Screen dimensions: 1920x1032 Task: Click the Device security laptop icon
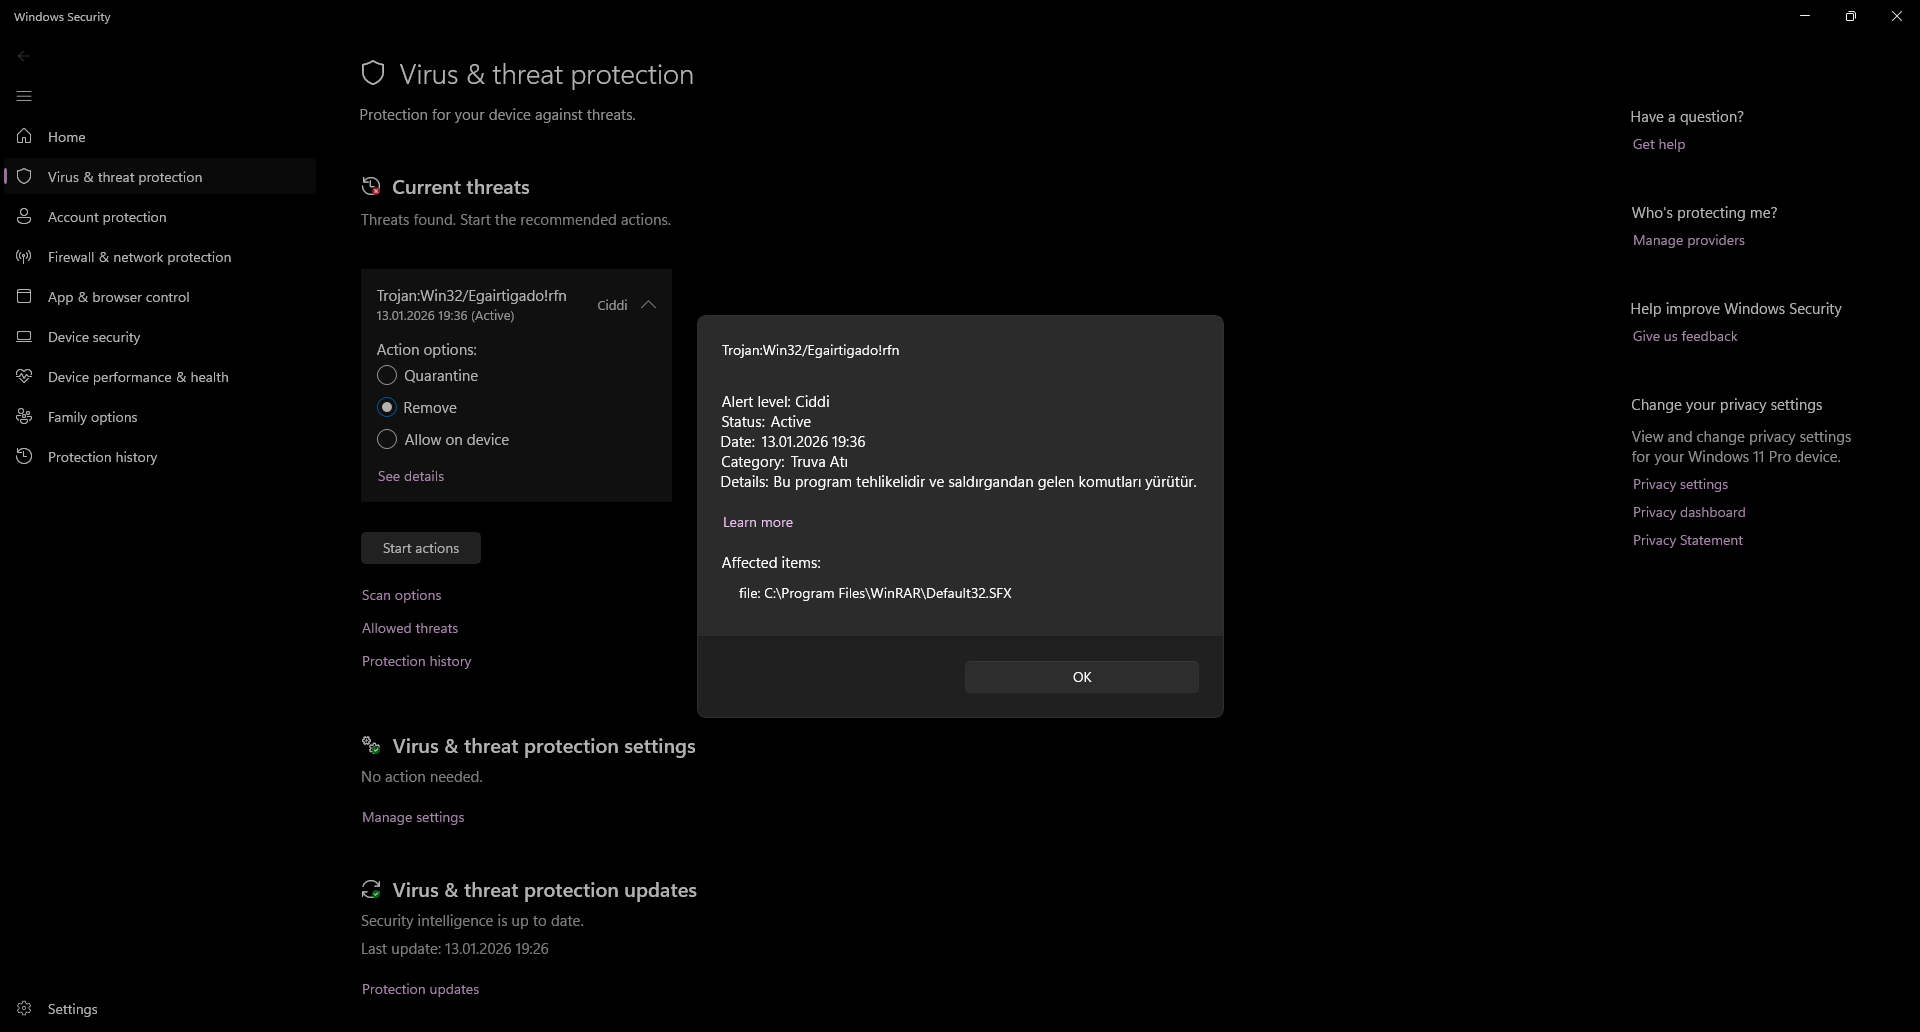coord(25,337)
